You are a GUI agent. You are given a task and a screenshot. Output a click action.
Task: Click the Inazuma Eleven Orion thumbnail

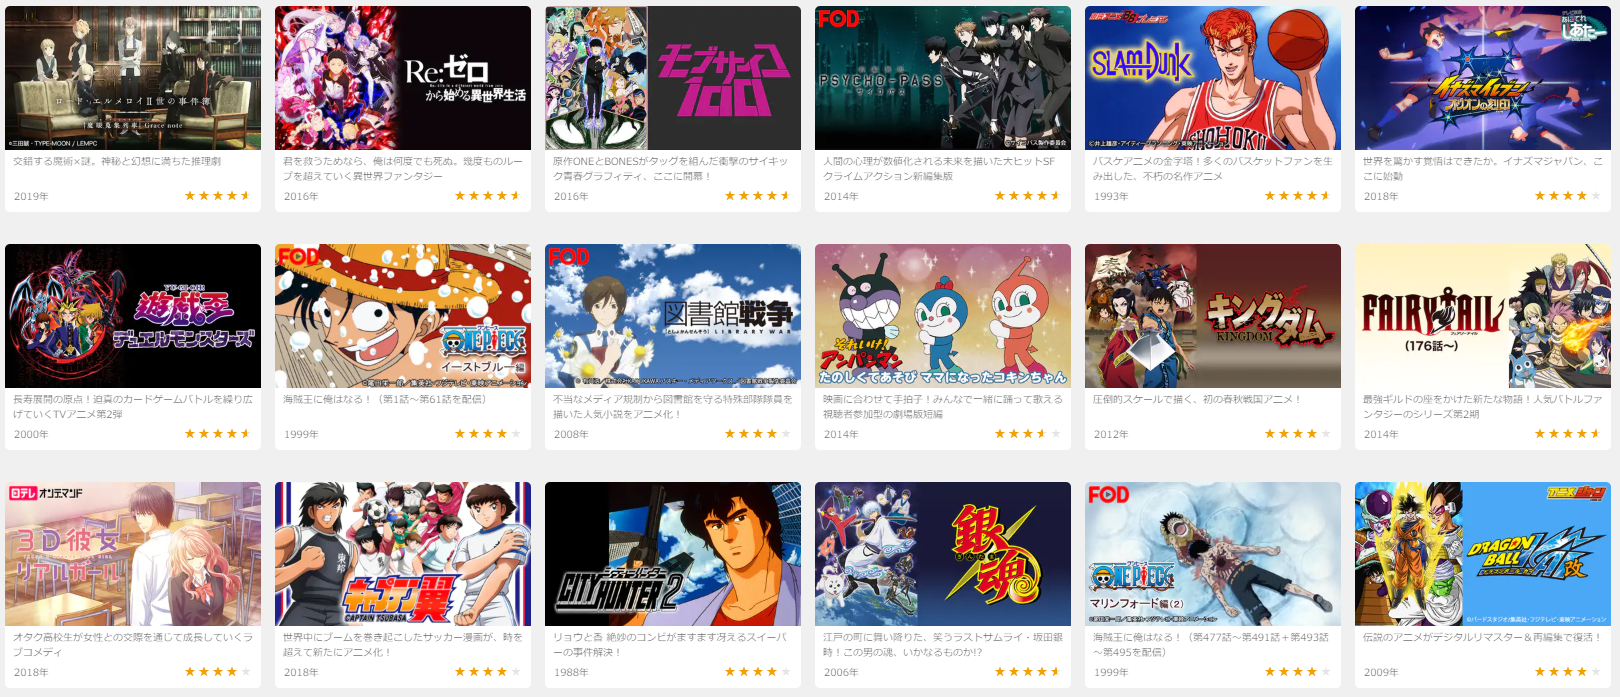tap(1483, 78)
